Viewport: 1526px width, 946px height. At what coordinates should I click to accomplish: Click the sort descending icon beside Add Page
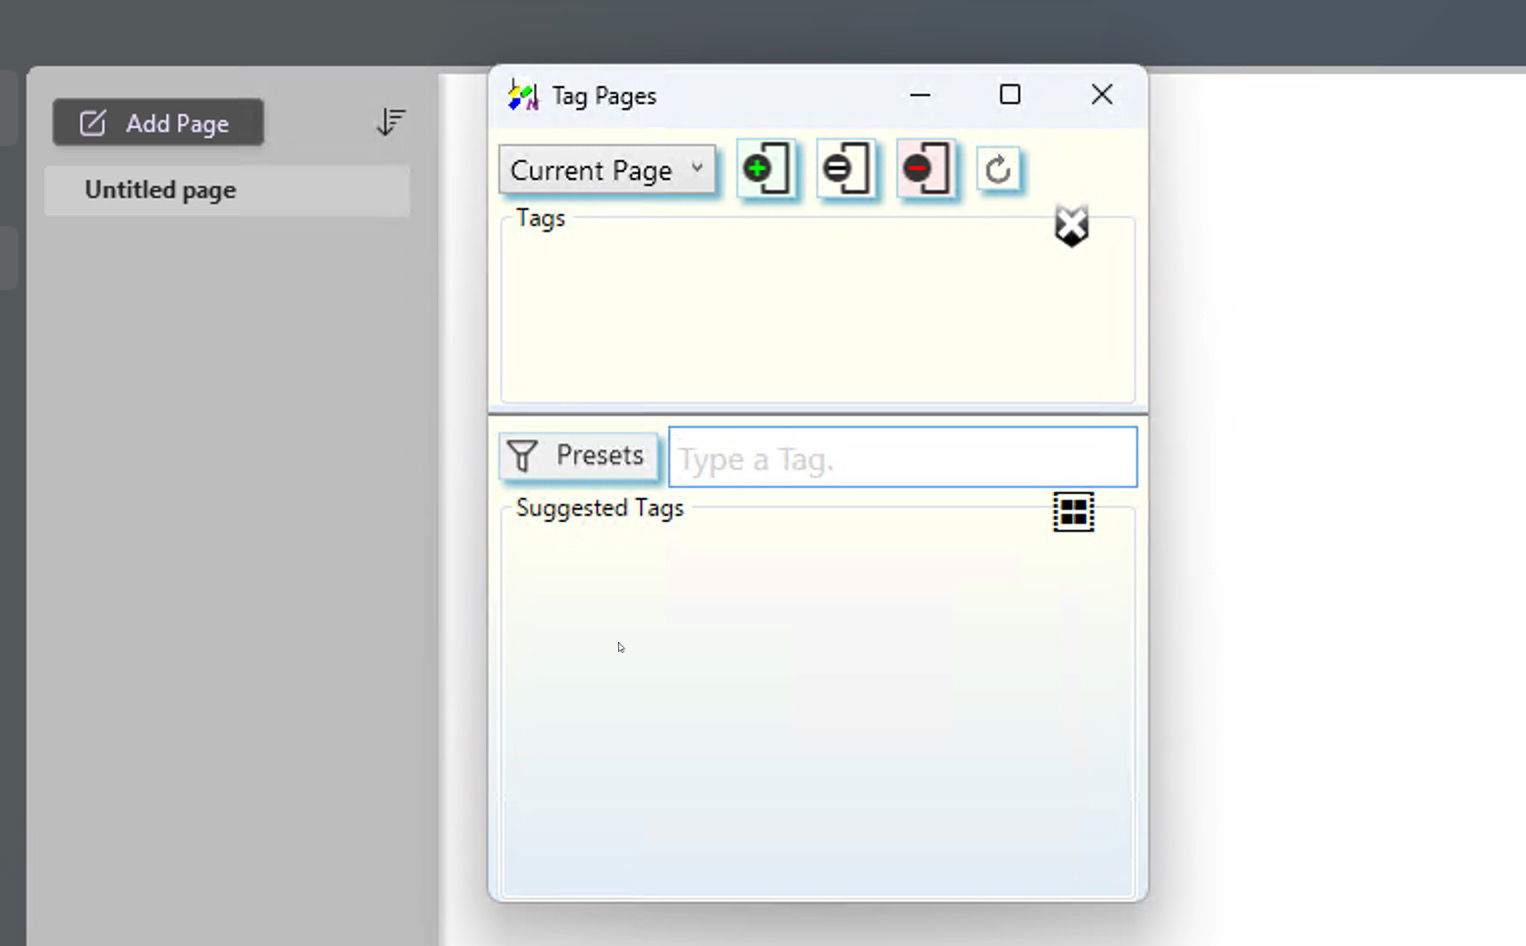click(x=390, y=120)
